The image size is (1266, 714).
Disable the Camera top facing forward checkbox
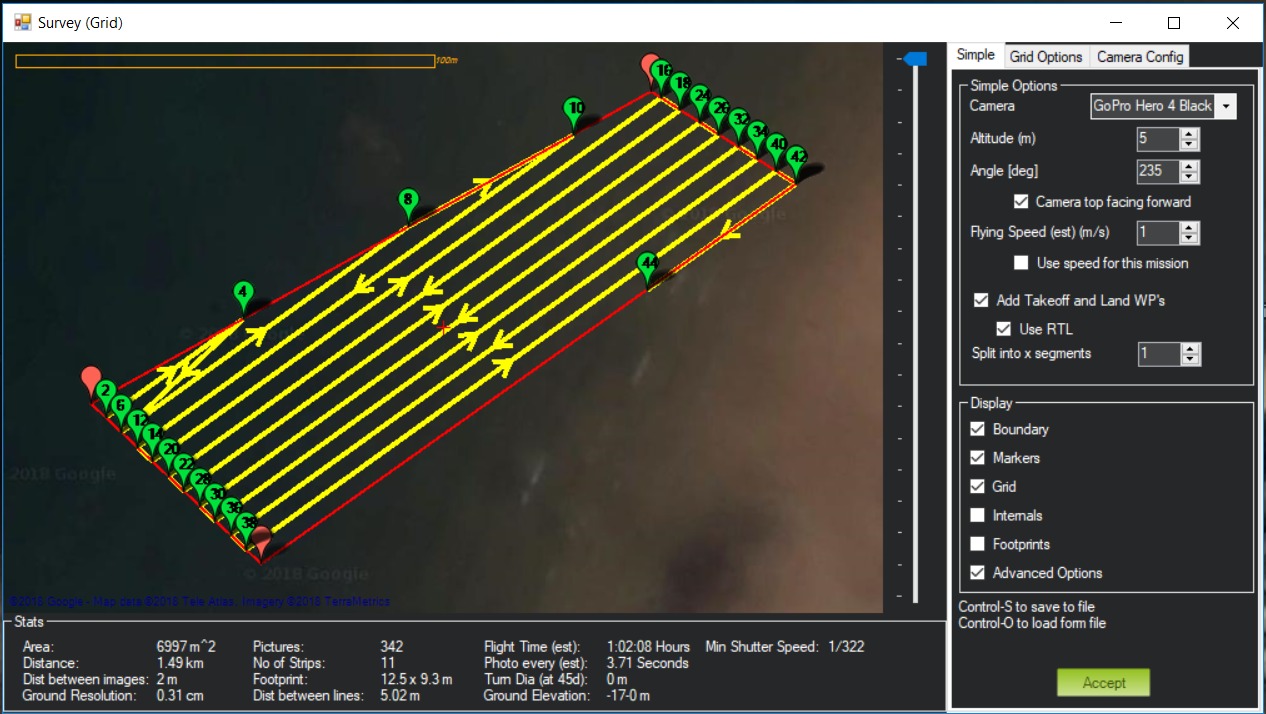point(1021,202)
